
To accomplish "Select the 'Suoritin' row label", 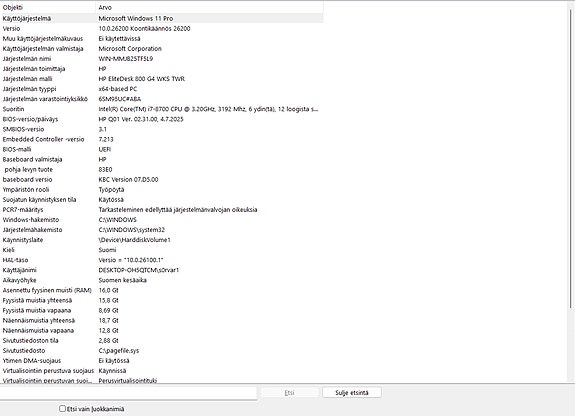I will point(13,109).
